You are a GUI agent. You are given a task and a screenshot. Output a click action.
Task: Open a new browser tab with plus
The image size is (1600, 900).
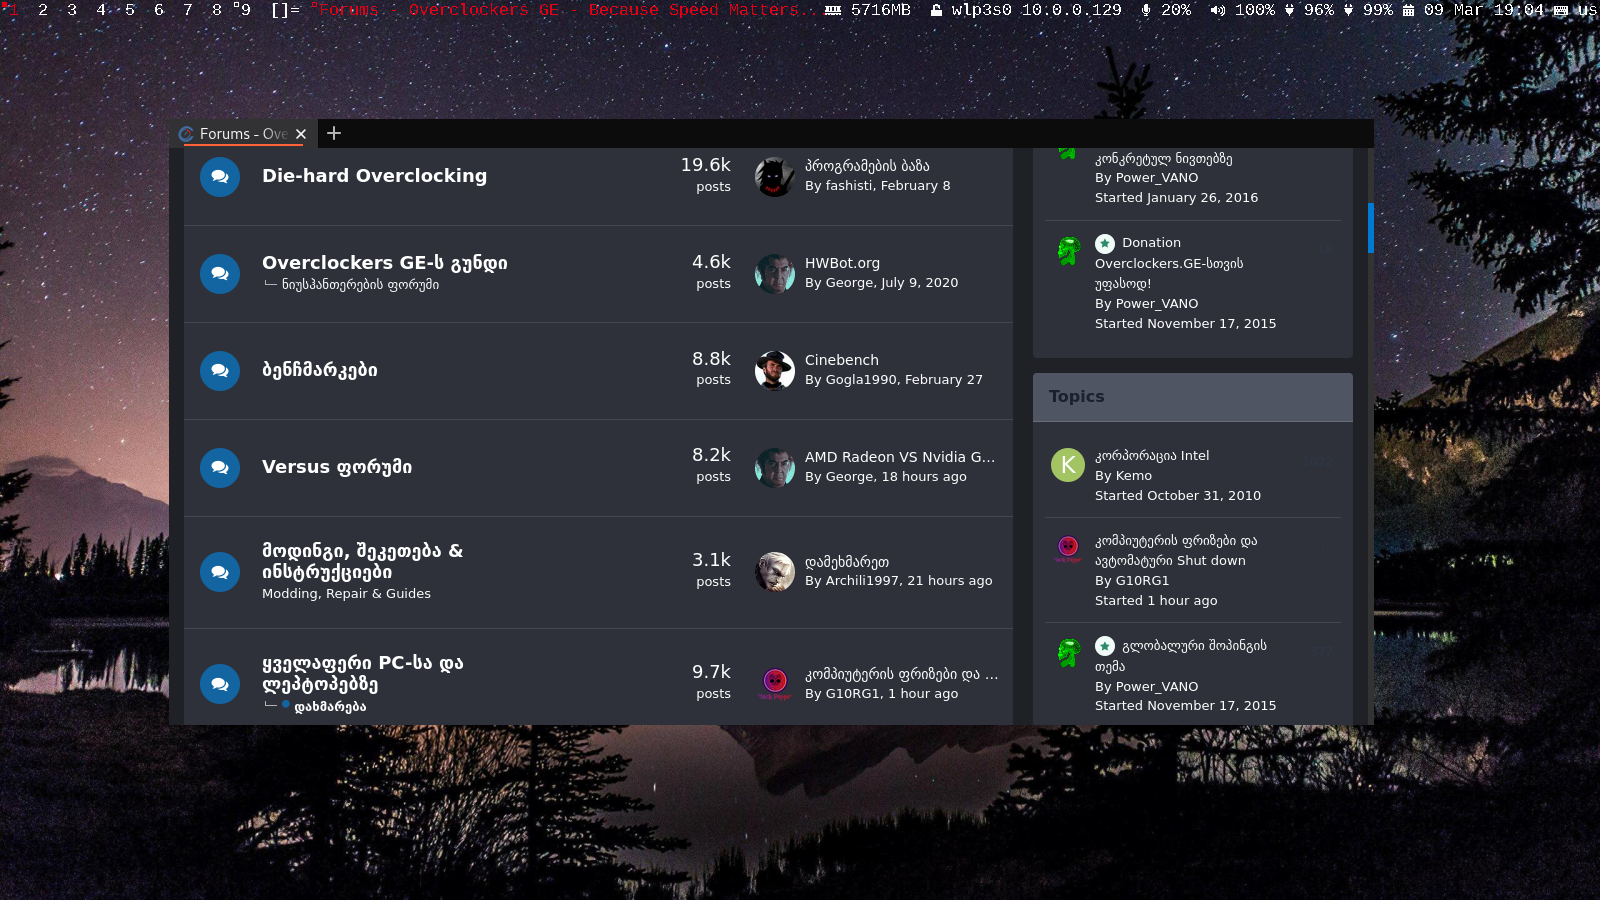click(x=334, y=133)
